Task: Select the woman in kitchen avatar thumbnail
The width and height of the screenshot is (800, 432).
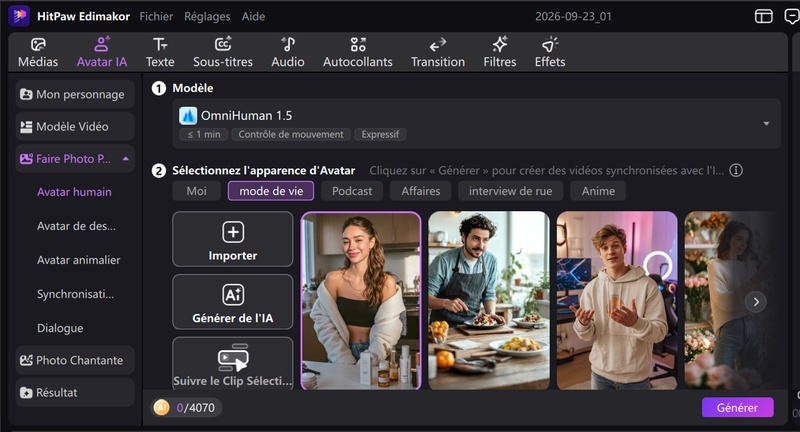Action: (x=361, y=301)
